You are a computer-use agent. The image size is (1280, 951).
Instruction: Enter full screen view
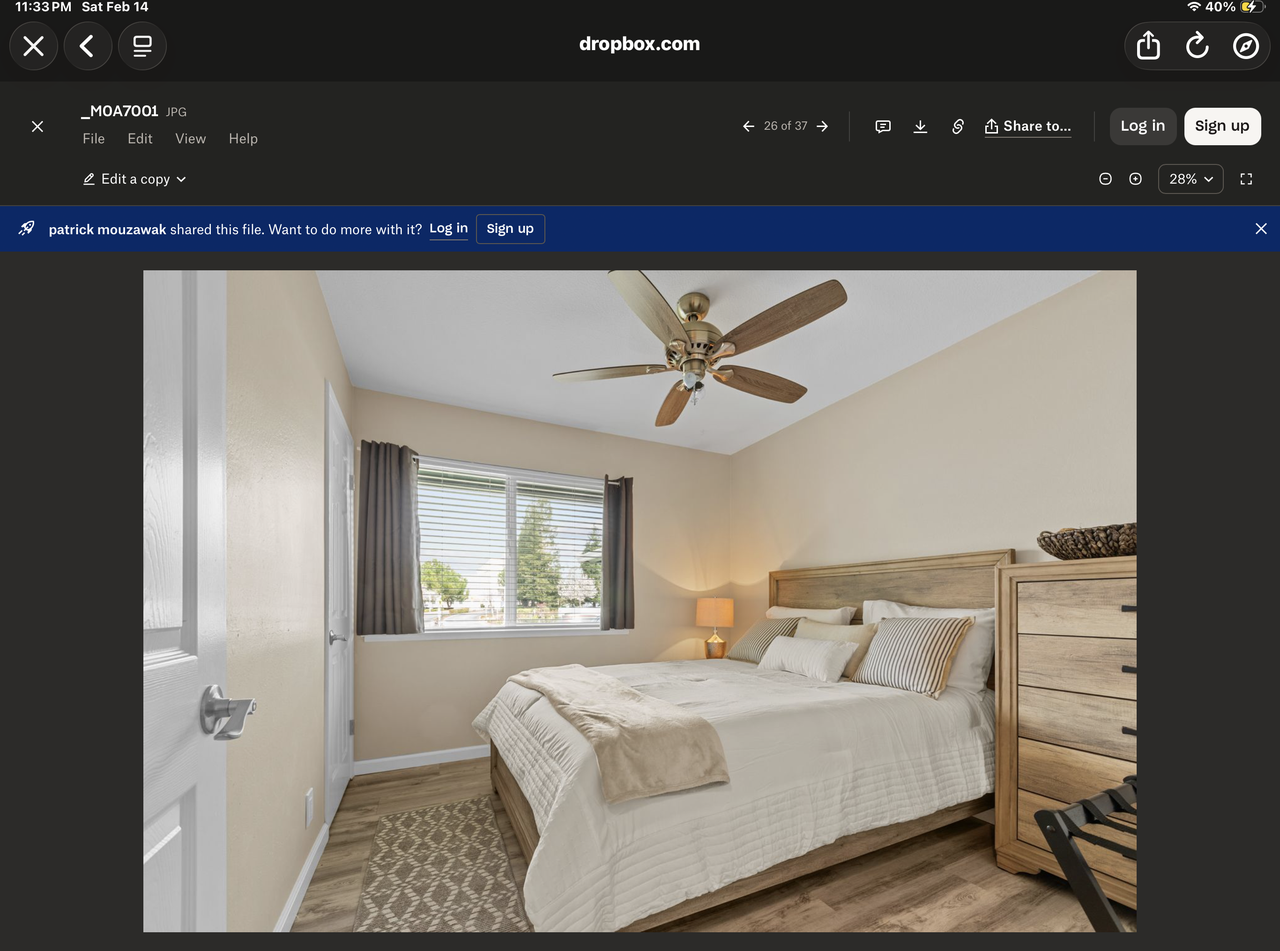(x=1246, y=179)
